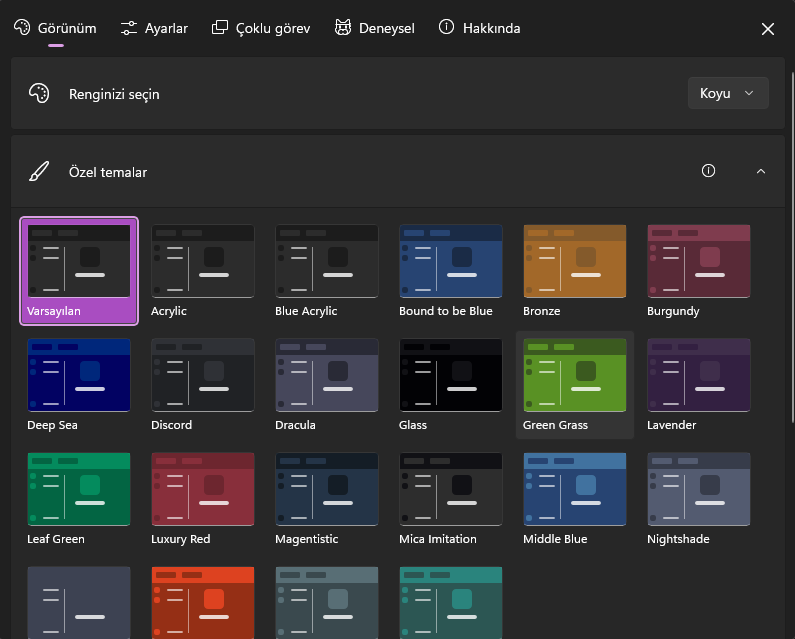Image resolution: width=795 pixels, height=639 pixels.
Task: Open the Çoklu görev tab
Action: (261, 28)
